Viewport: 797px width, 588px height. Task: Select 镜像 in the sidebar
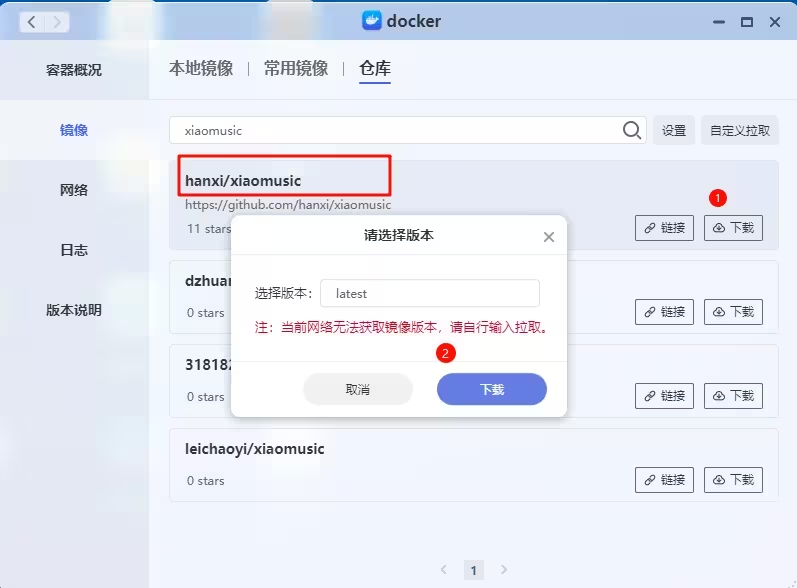click(x=74, y=130)
